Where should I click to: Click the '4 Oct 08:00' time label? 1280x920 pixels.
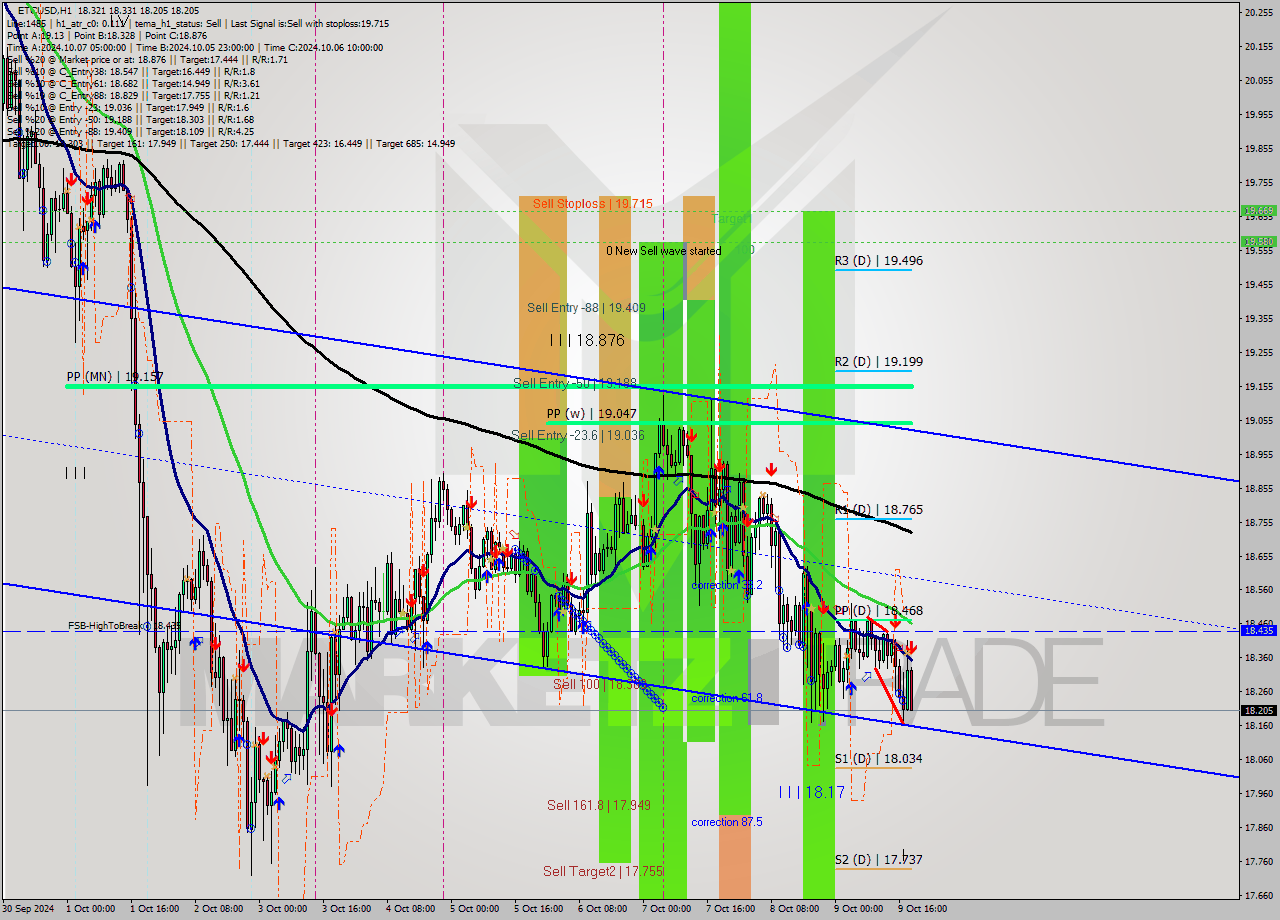pos(410,909)
